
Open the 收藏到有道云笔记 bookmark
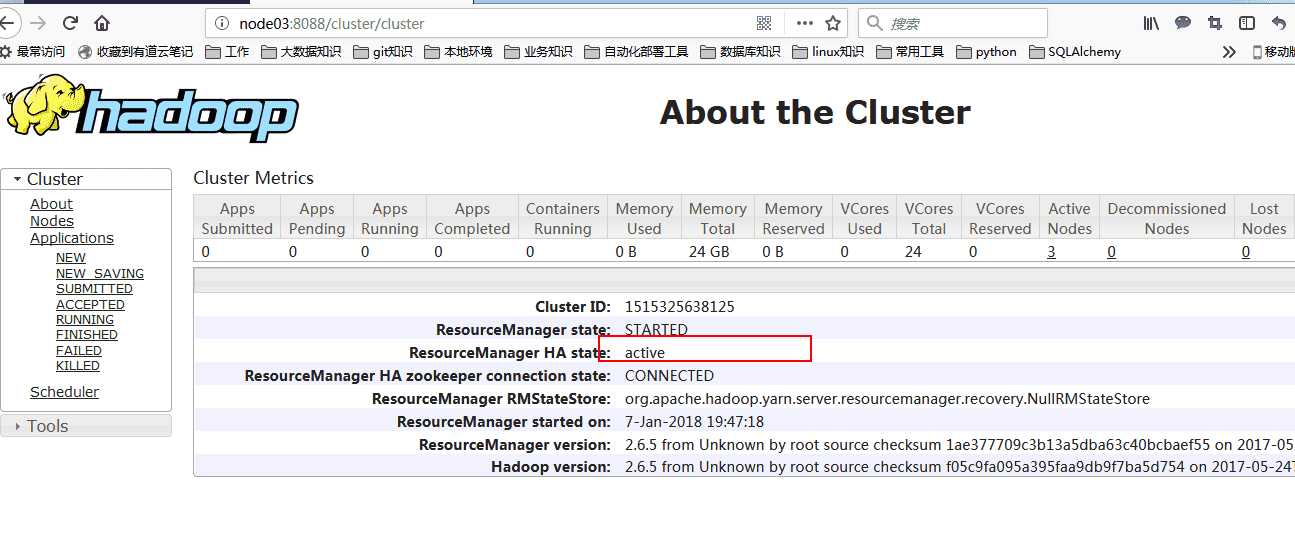pyautogui.click(x=135, y=52)
